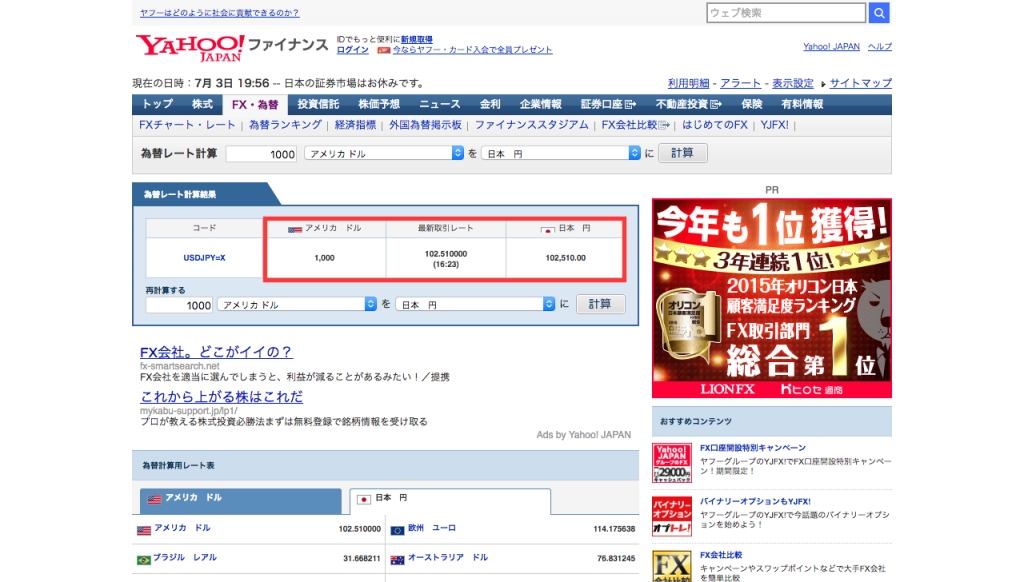Select the 投資信託 navigation tab

(318, 104)
